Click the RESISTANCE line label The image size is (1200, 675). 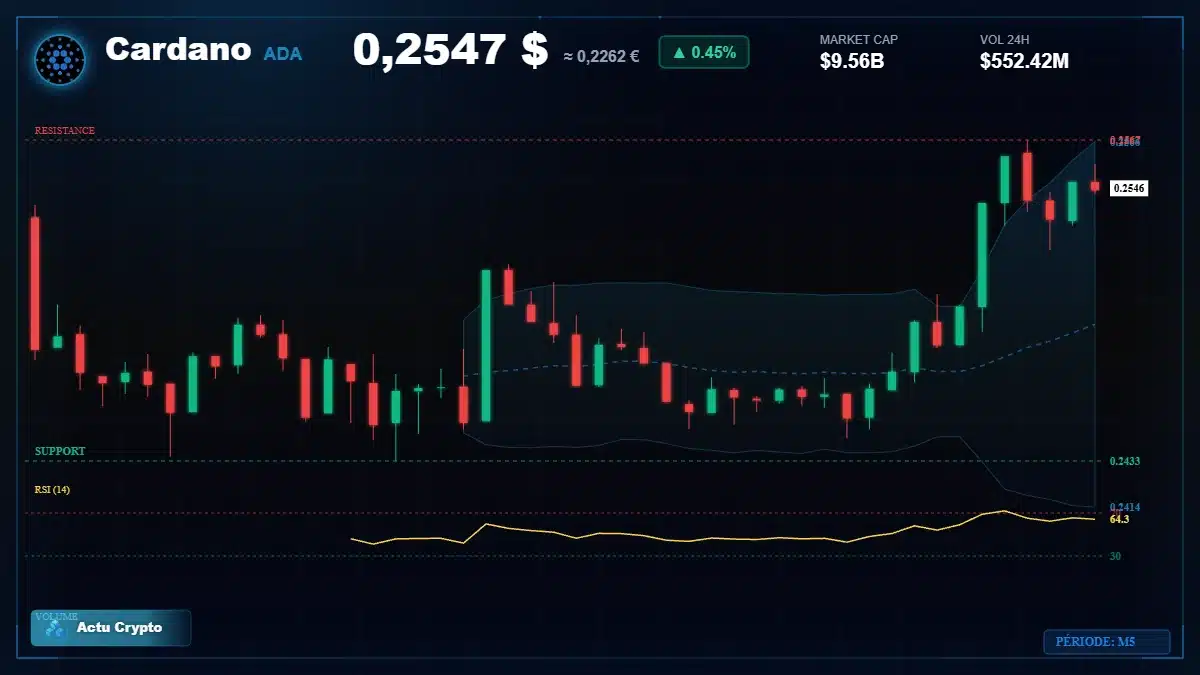65,131
